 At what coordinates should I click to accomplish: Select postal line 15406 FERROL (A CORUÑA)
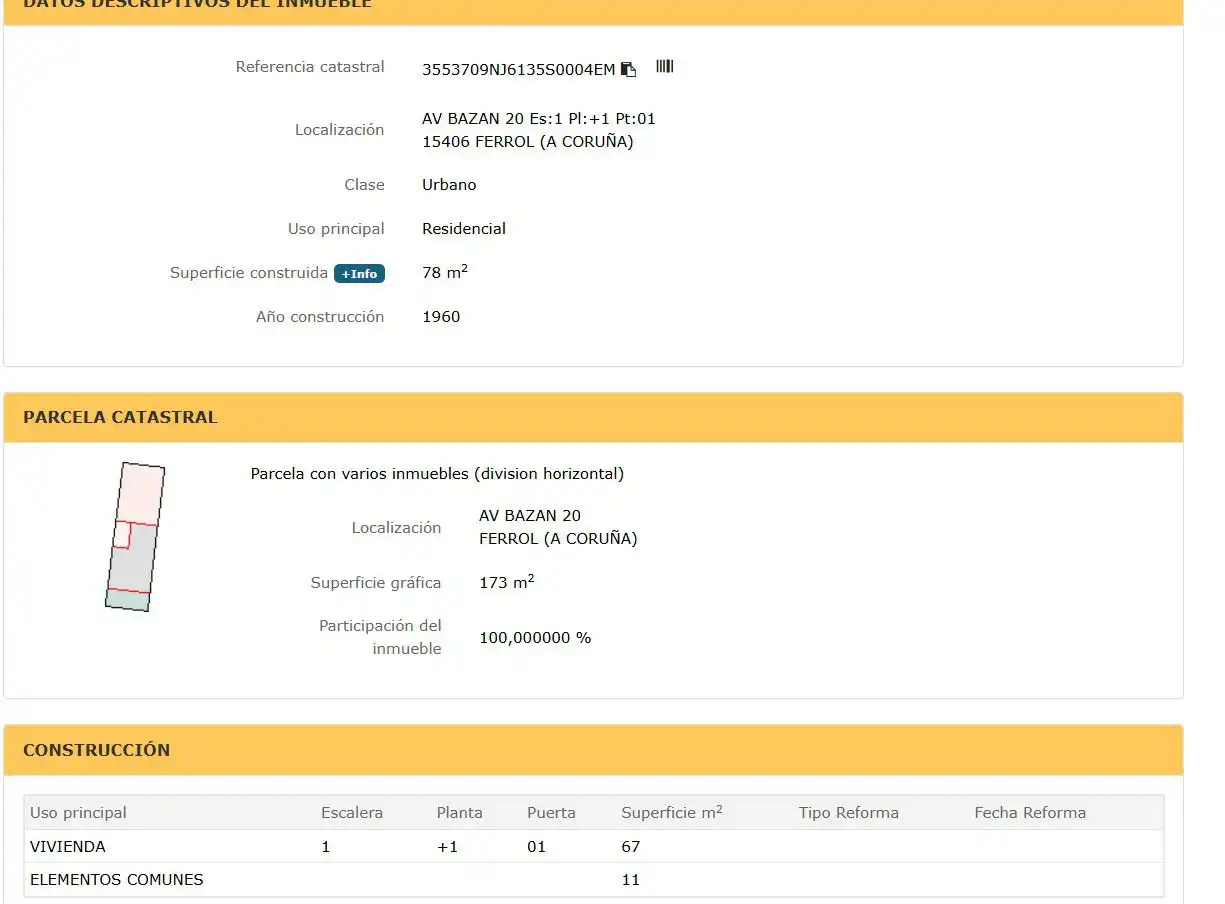[528, 142]
